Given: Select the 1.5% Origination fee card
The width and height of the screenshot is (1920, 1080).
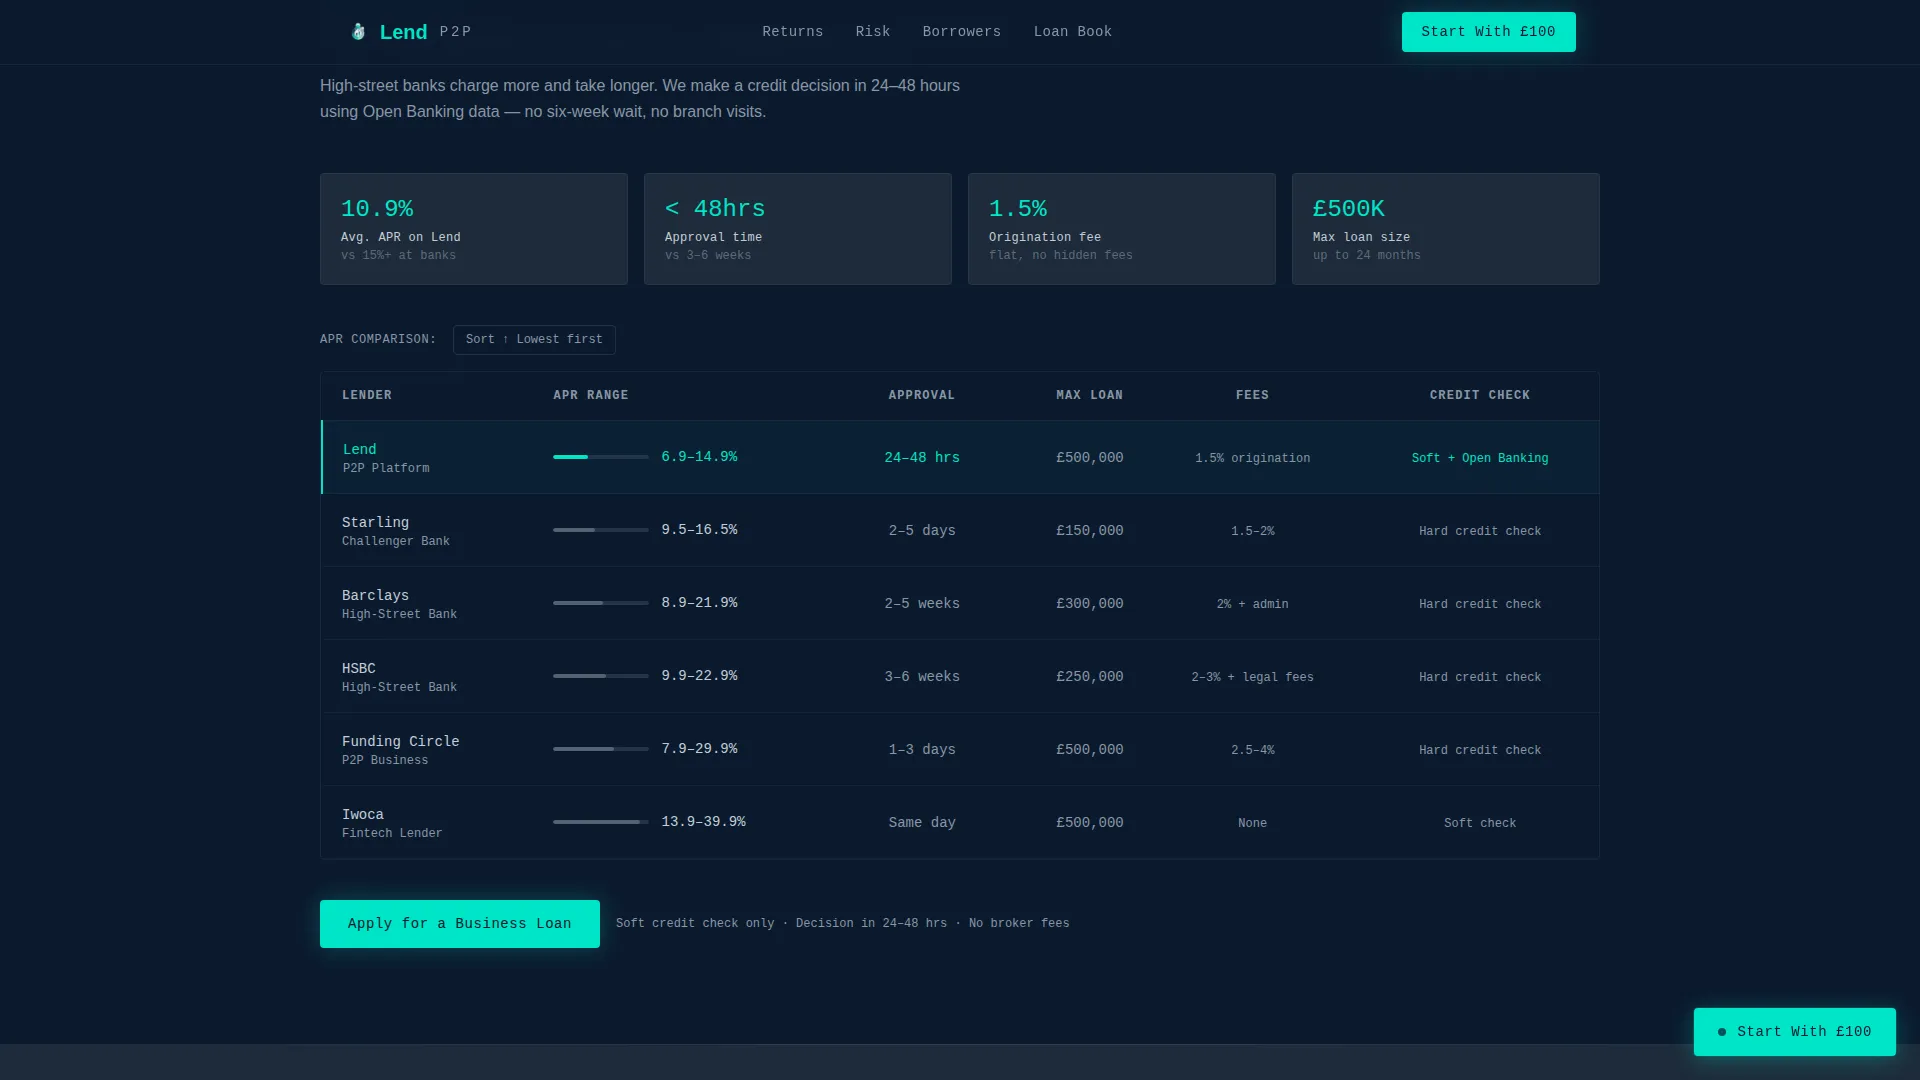Looking at the screenshot, I should coord(1122,229).
